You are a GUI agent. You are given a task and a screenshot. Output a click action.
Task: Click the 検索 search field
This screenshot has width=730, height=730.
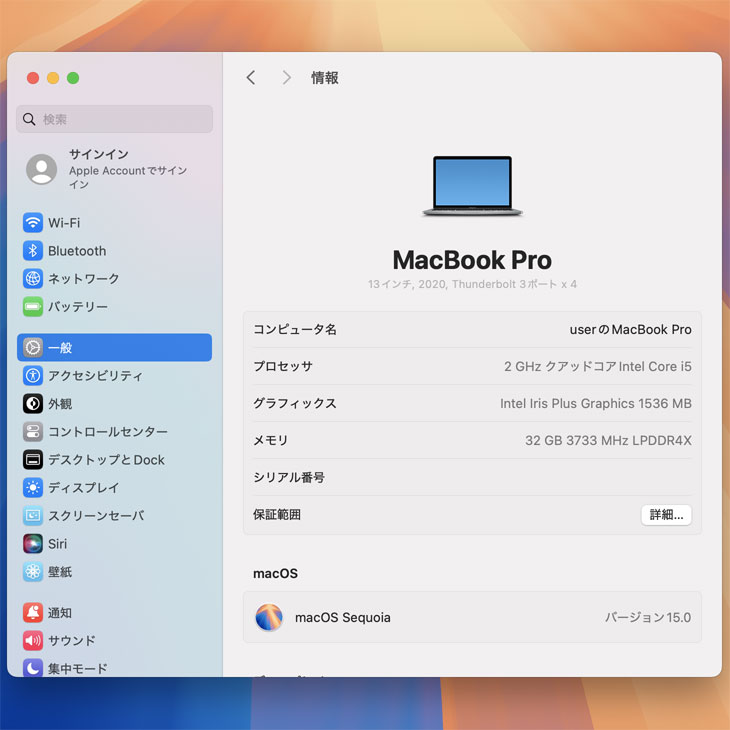point(115,119)
